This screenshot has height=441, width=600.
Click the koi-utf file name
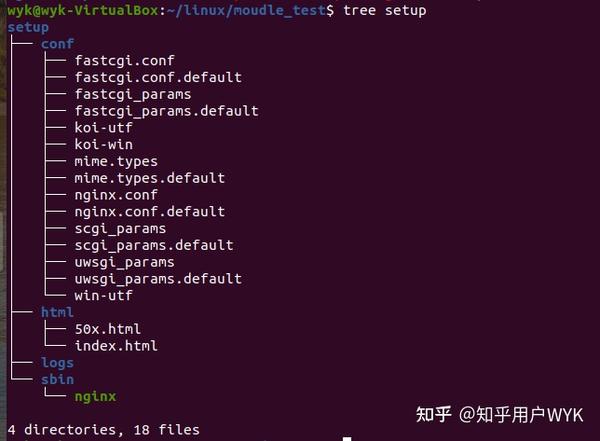(103, 127)
